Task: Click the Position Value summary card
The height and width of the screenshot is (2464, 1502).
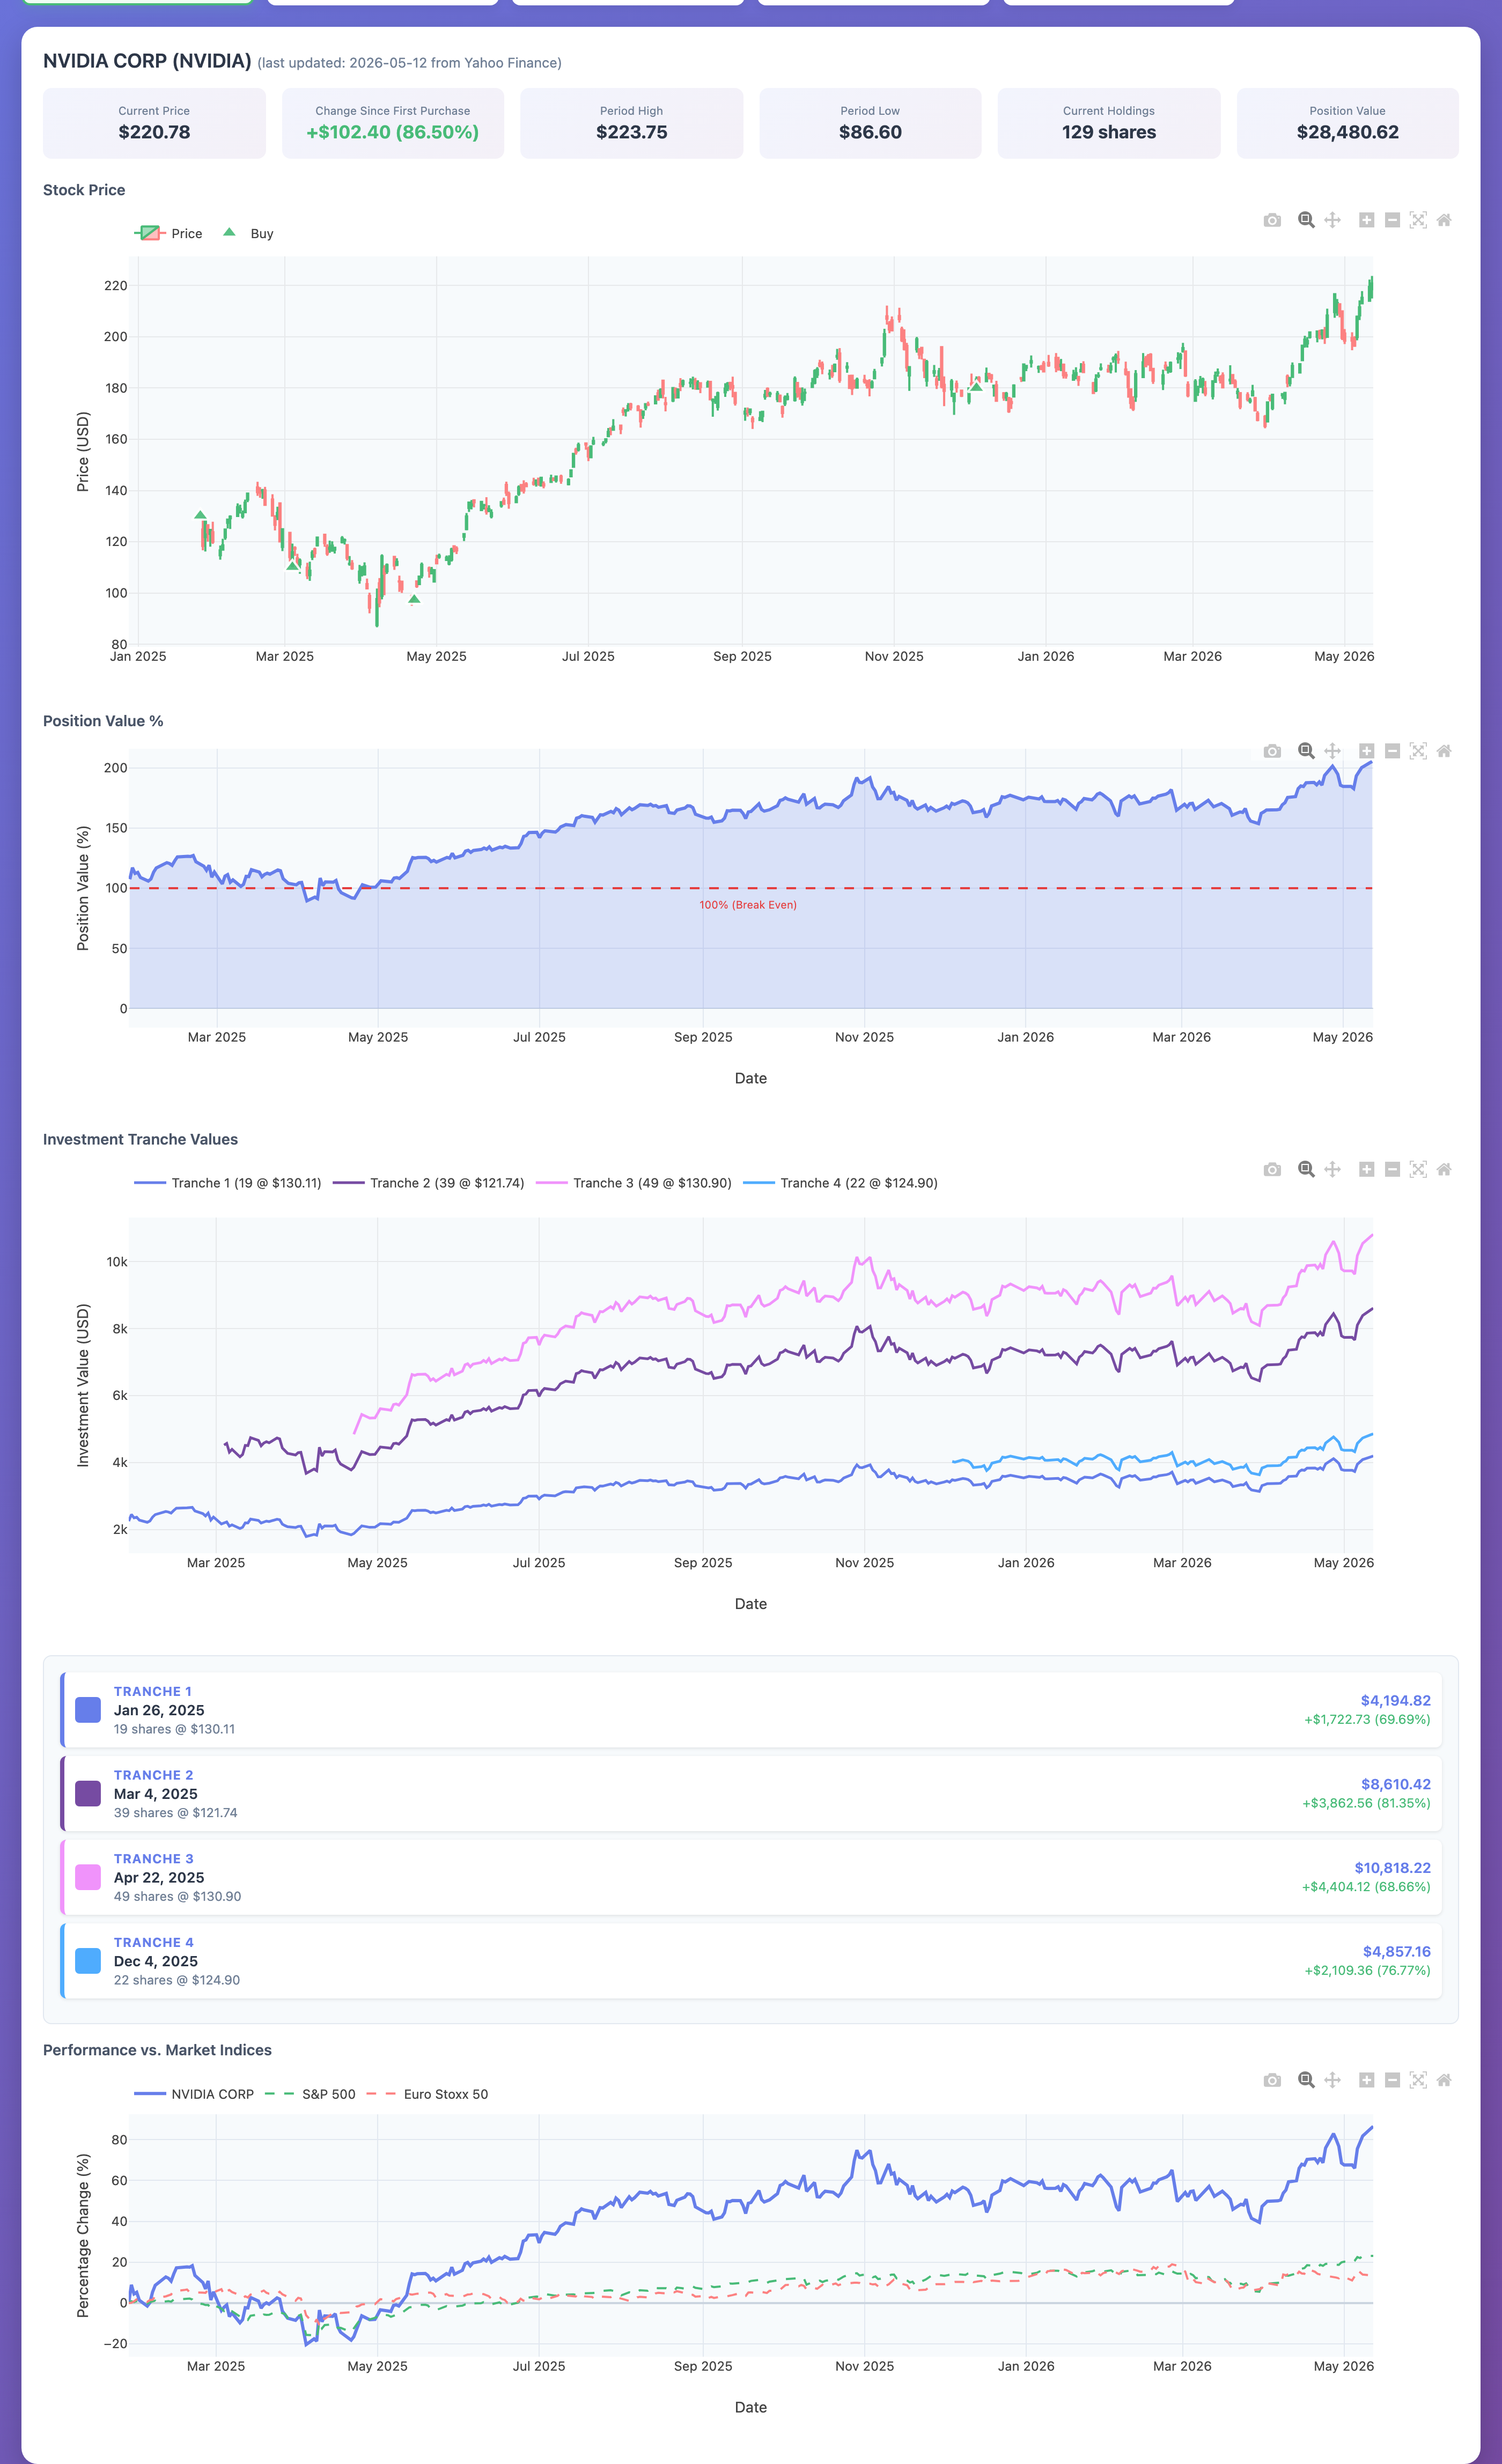Action: coord(1347,123)
